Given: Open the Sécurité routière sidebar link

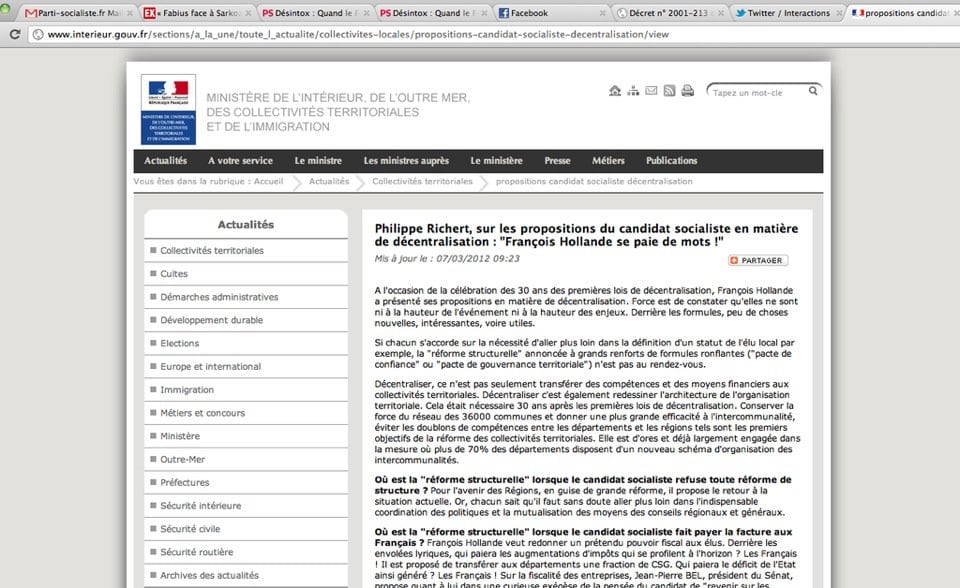Looking at the screenshot, I should click(197, 551).
